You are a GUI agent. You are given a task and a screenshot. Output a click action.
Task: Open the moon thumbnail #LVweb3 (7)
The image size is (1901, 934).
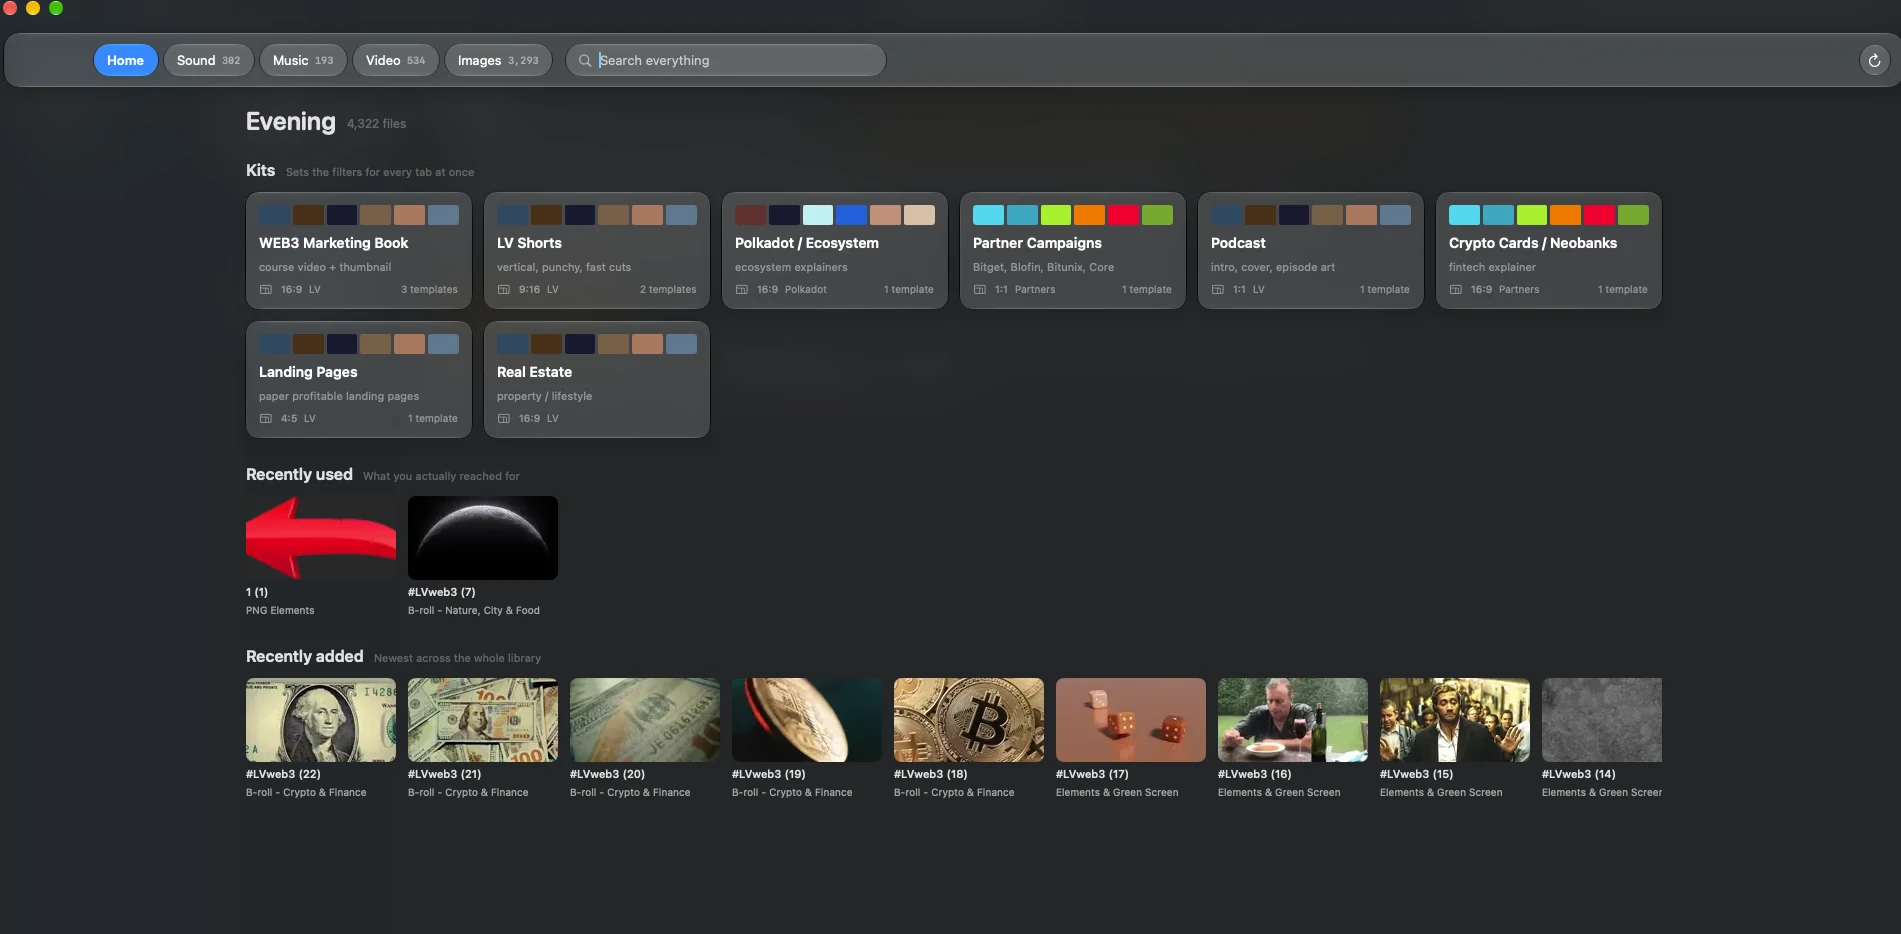[x=483, y=538]
